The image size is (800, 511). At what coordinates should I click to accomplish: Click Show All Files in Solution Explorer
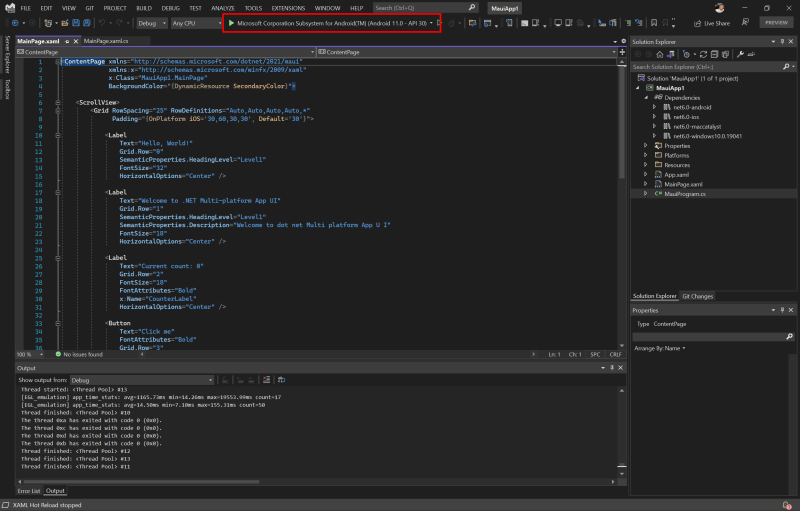click(725, 54)
